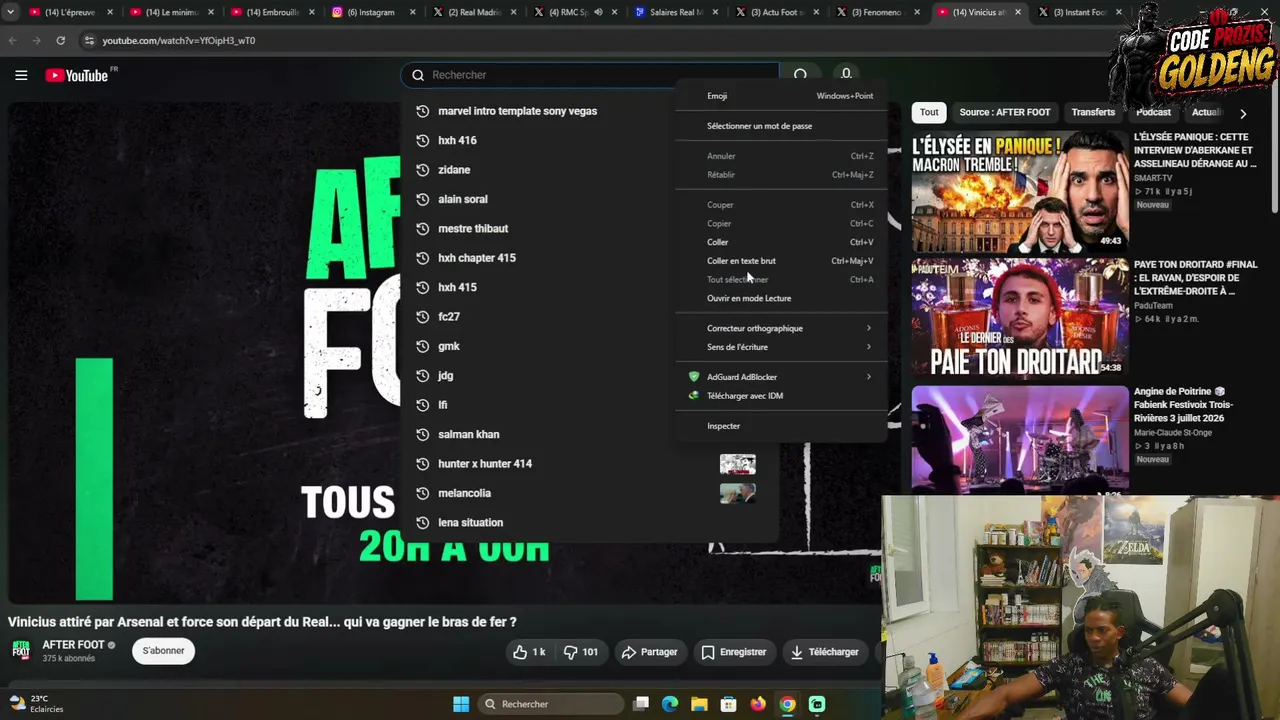Click the browser address bar URL
Screen dimensions: 1280x720
pyautogui.click(x=178, y=41)
